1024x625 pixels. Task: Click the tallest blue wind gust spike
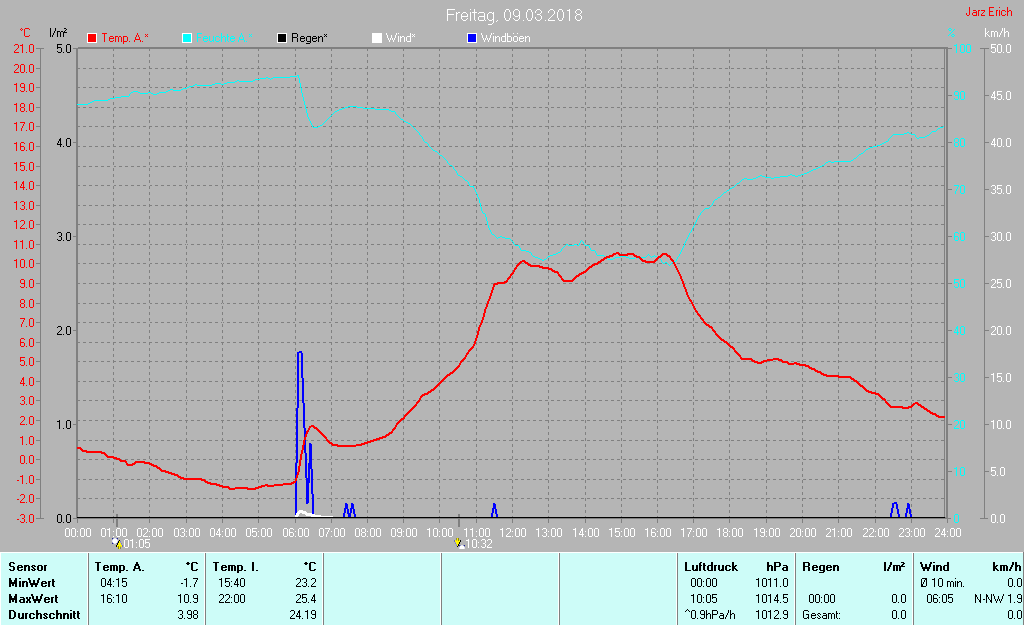(300, 432)
